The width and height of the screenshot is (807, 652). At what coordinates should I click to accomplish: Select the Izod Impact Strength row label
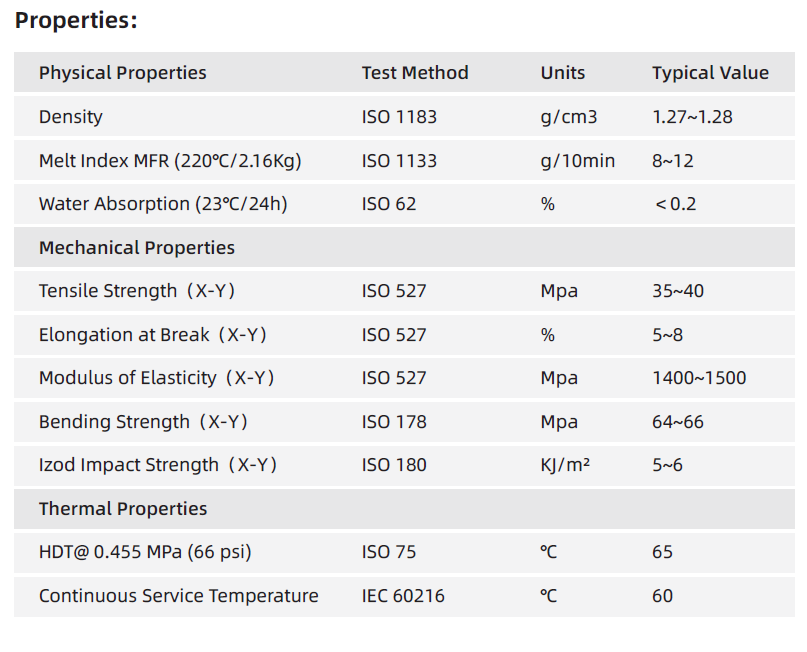coord(158,465)
